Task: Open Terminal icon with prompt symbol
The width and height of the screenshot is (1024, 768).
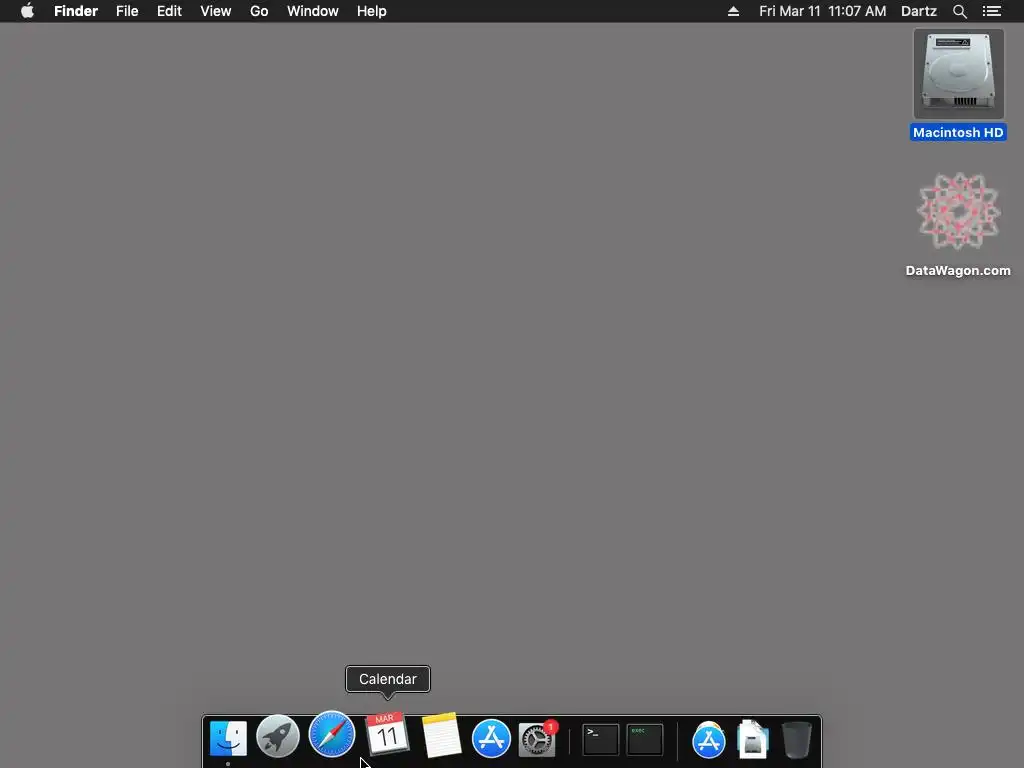Action: point(600,739)
